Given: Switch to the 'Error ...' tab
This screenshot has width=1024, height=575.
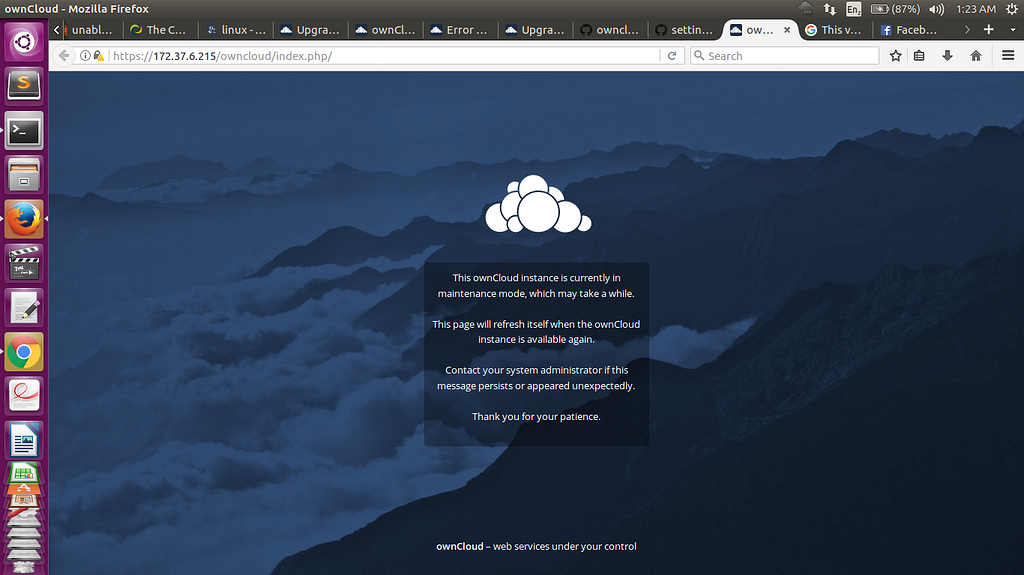Looking at the screenshot, I should [x=460, y=29].
